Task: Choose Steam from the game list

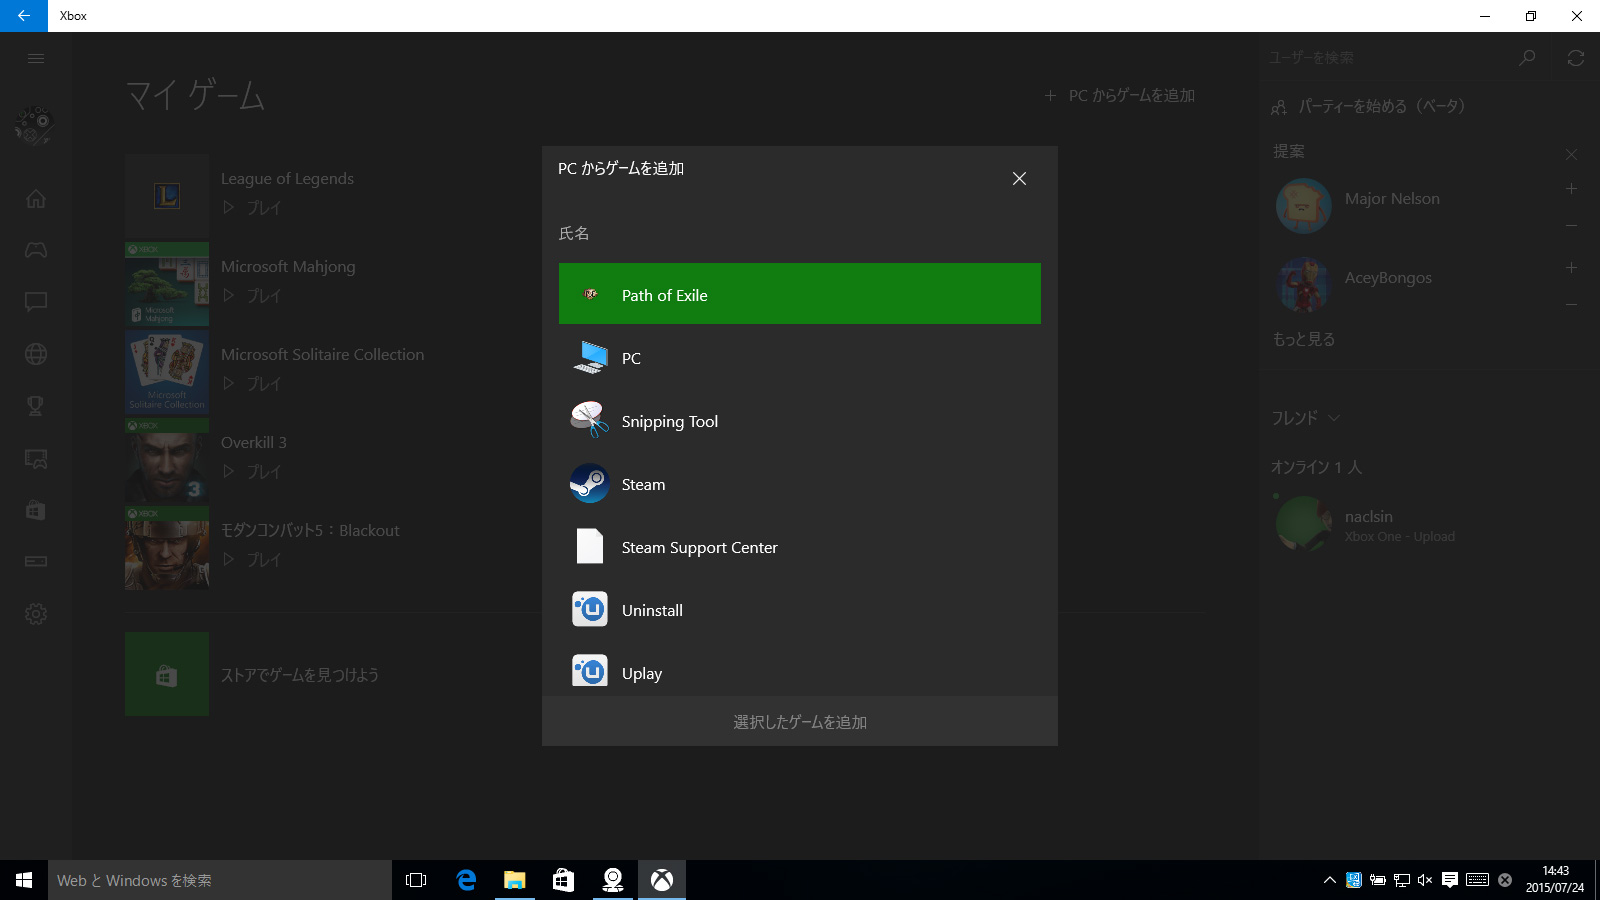Action: [799, 484]
